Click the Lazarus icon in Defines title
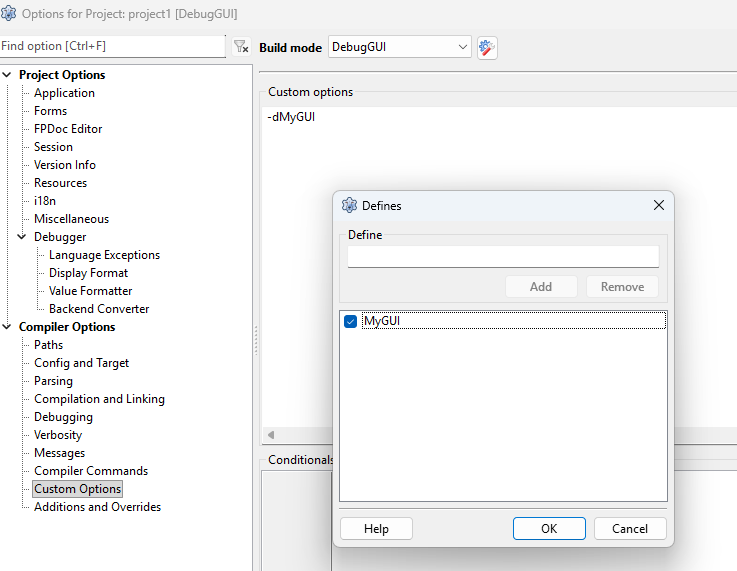Viewport: 737px width, 571px height. tap(349, 205)
